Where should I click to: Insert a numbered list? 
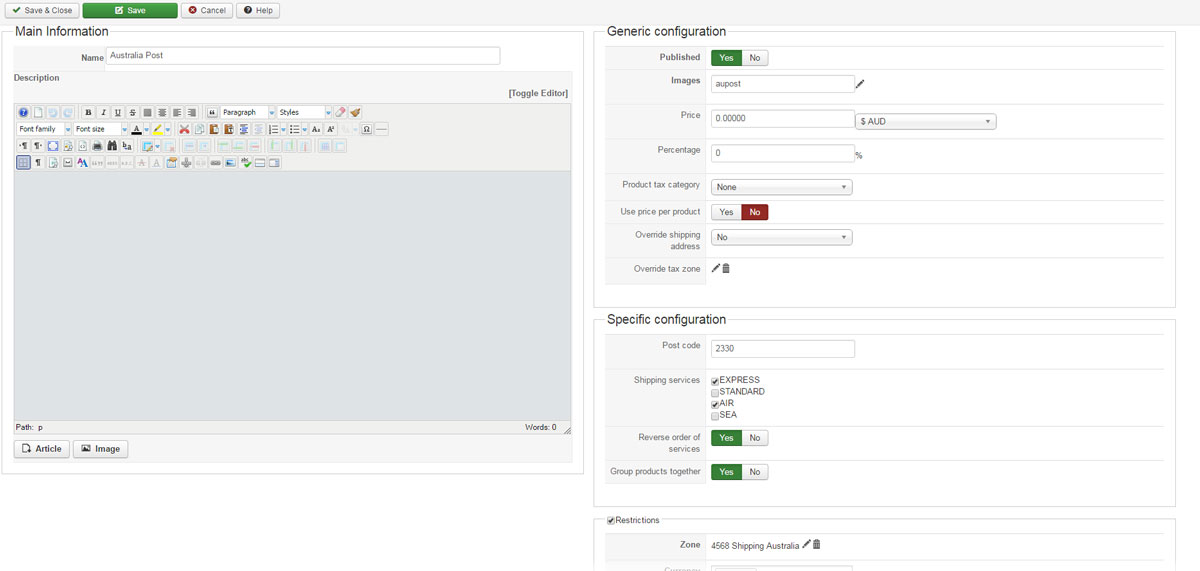coord(273,129)
